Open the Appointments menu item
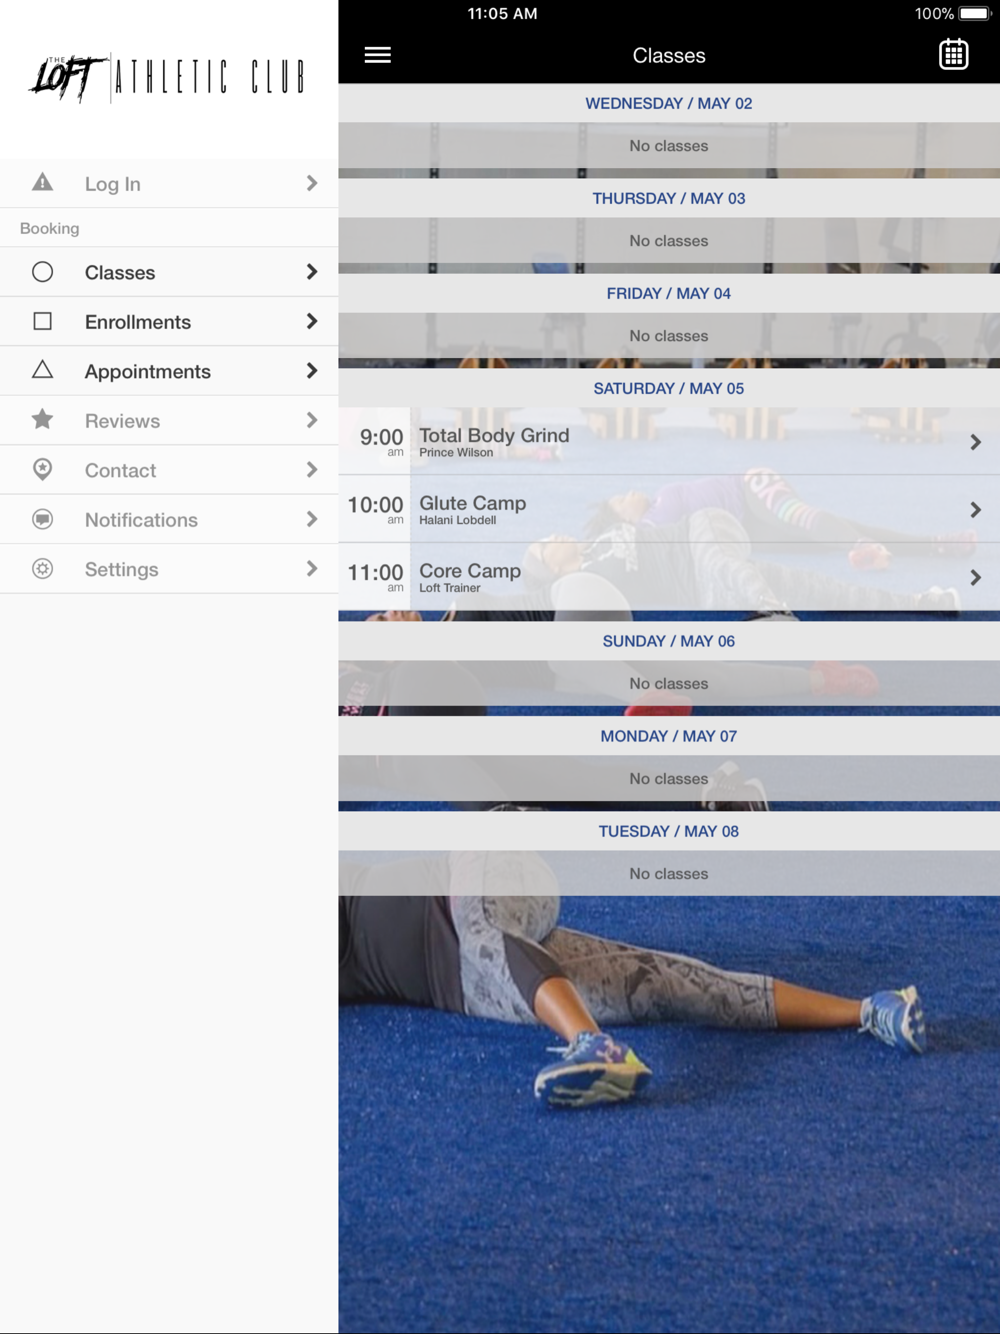The image size is (1000, 1334). click(169, 371)
